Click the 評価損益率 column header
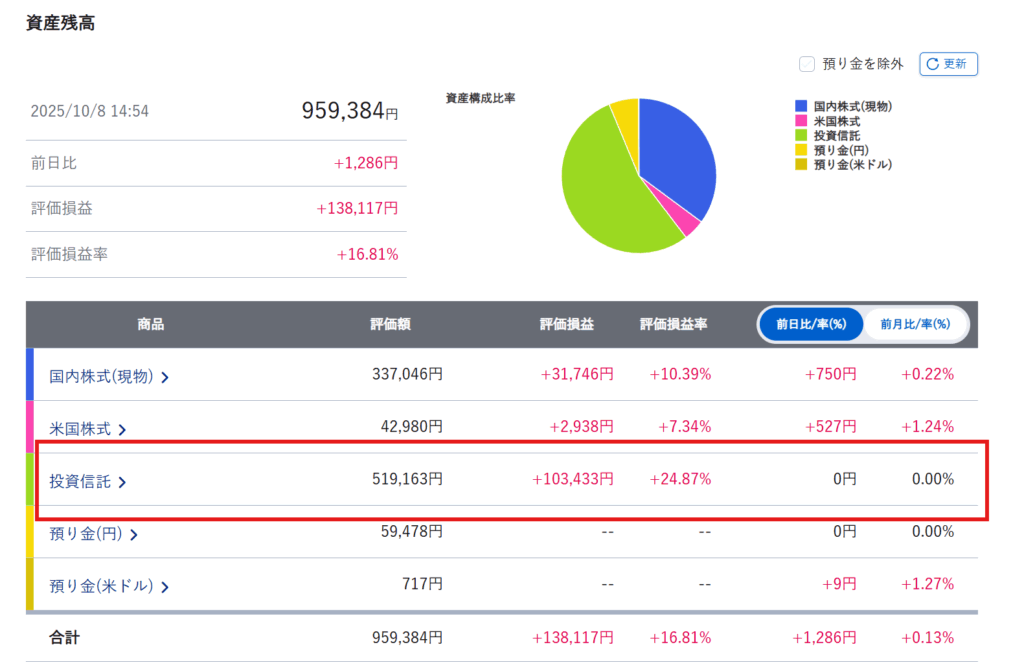The width and height of the screenshot is (1024, 667). point(673,324)
